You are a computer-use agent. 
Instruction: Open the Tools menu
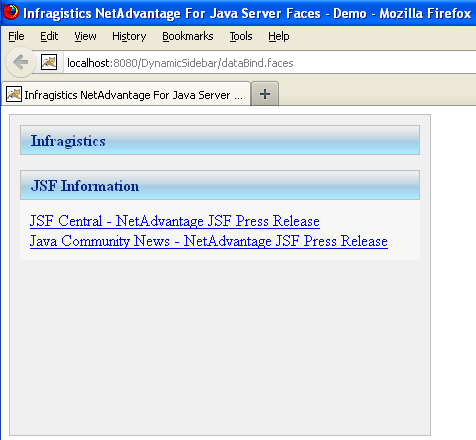click(241, 36)
